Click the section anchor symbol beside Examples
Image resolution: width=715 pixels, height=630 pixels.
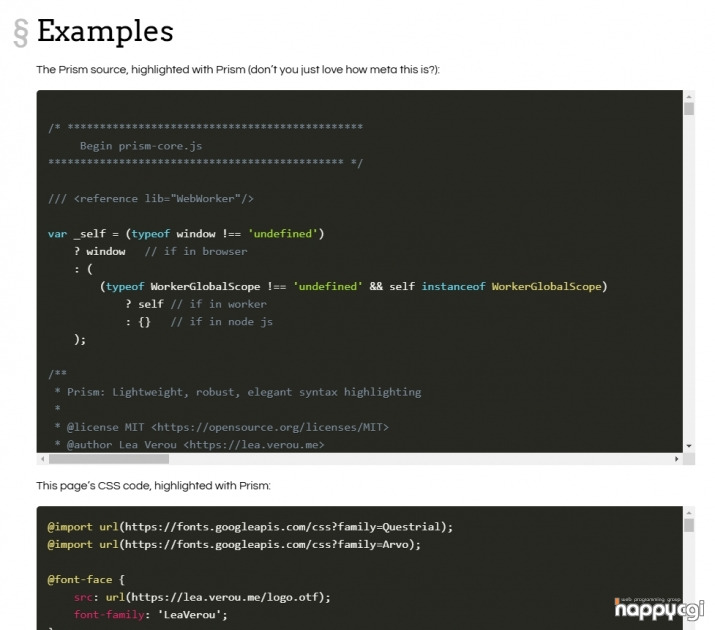(x=21, y=33)
